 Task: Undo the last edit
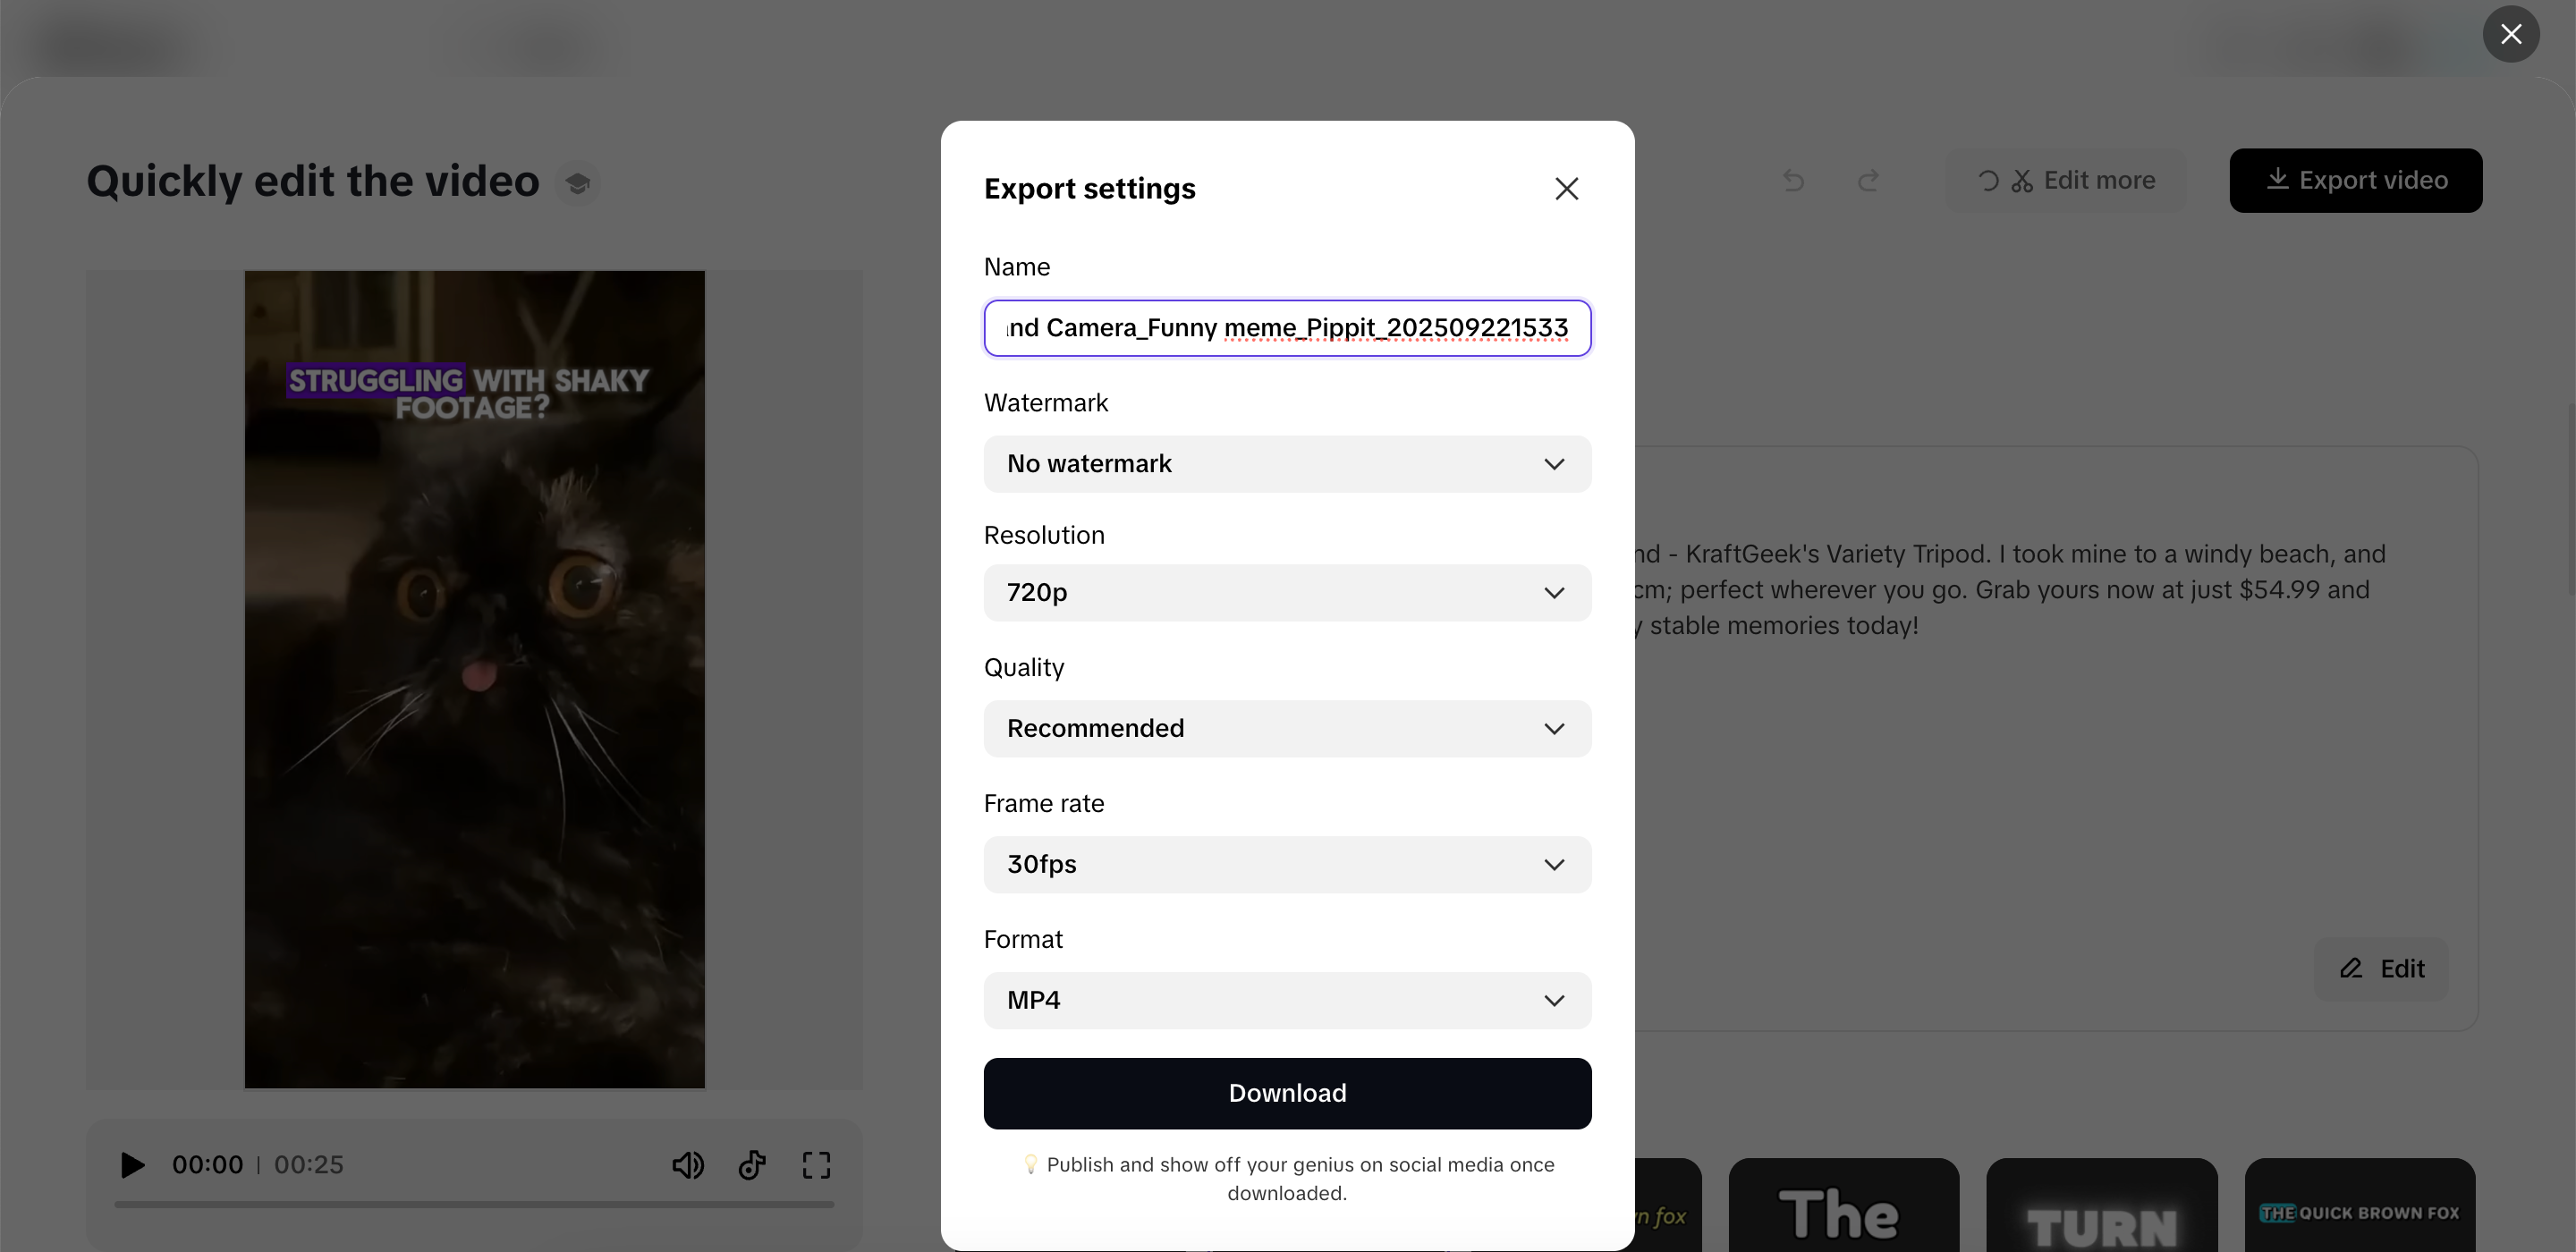click(1793, 181)
